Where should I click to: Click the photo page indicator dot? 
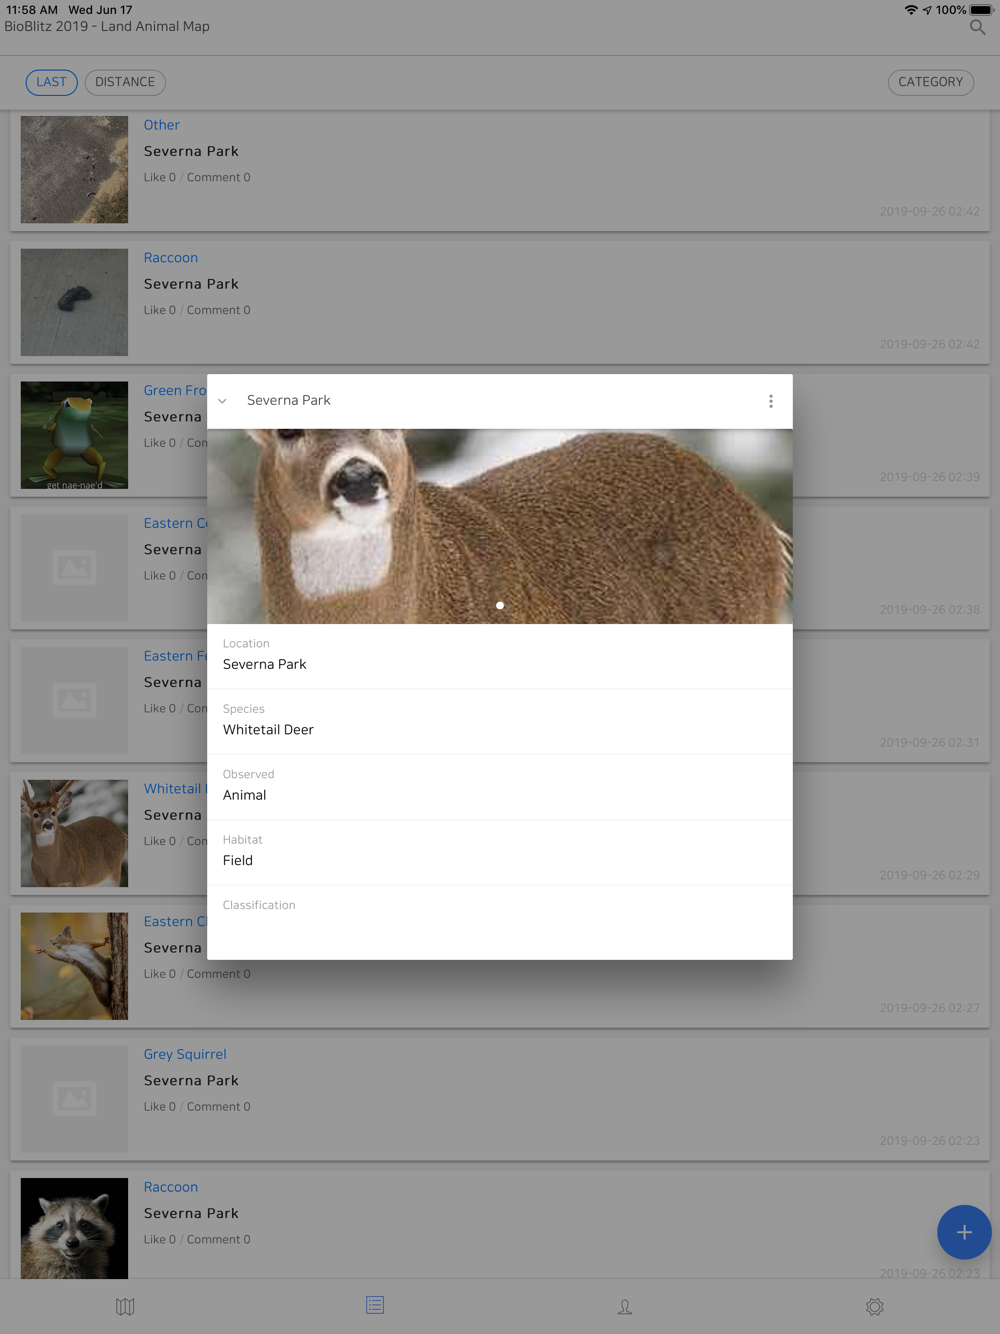coord(500,605)
